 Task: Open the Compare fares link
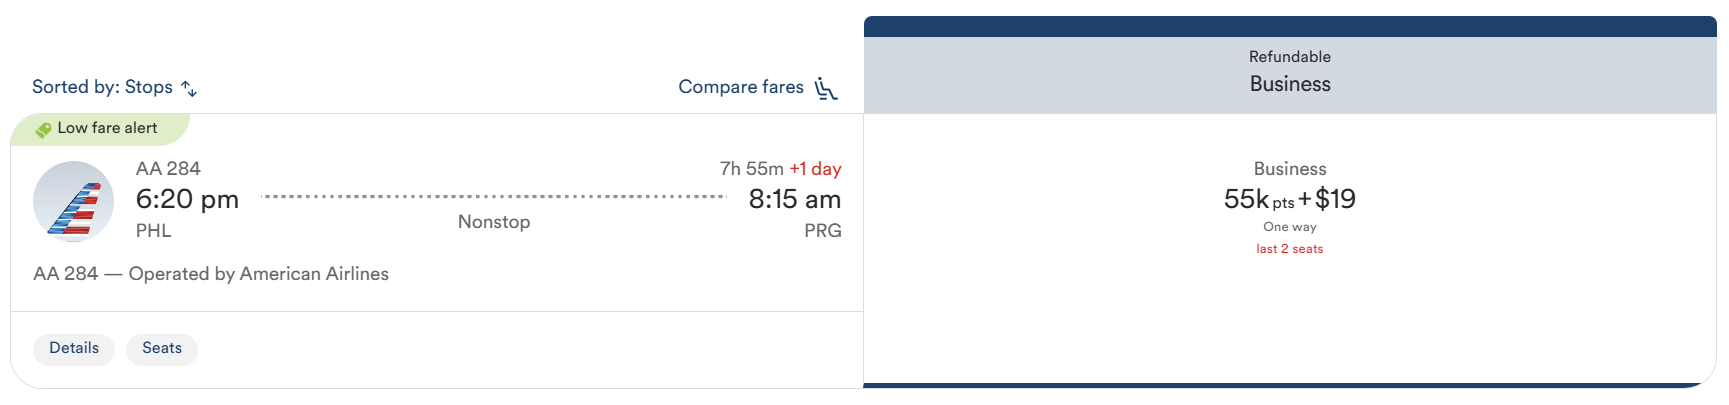coord(740,87)
